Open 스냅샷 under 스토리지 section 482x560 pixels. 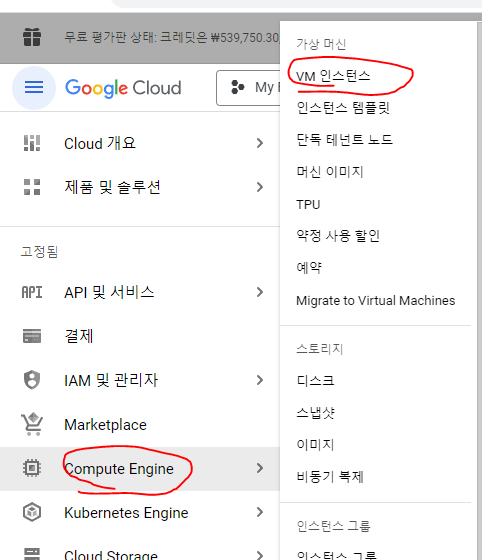pos(316,412)
